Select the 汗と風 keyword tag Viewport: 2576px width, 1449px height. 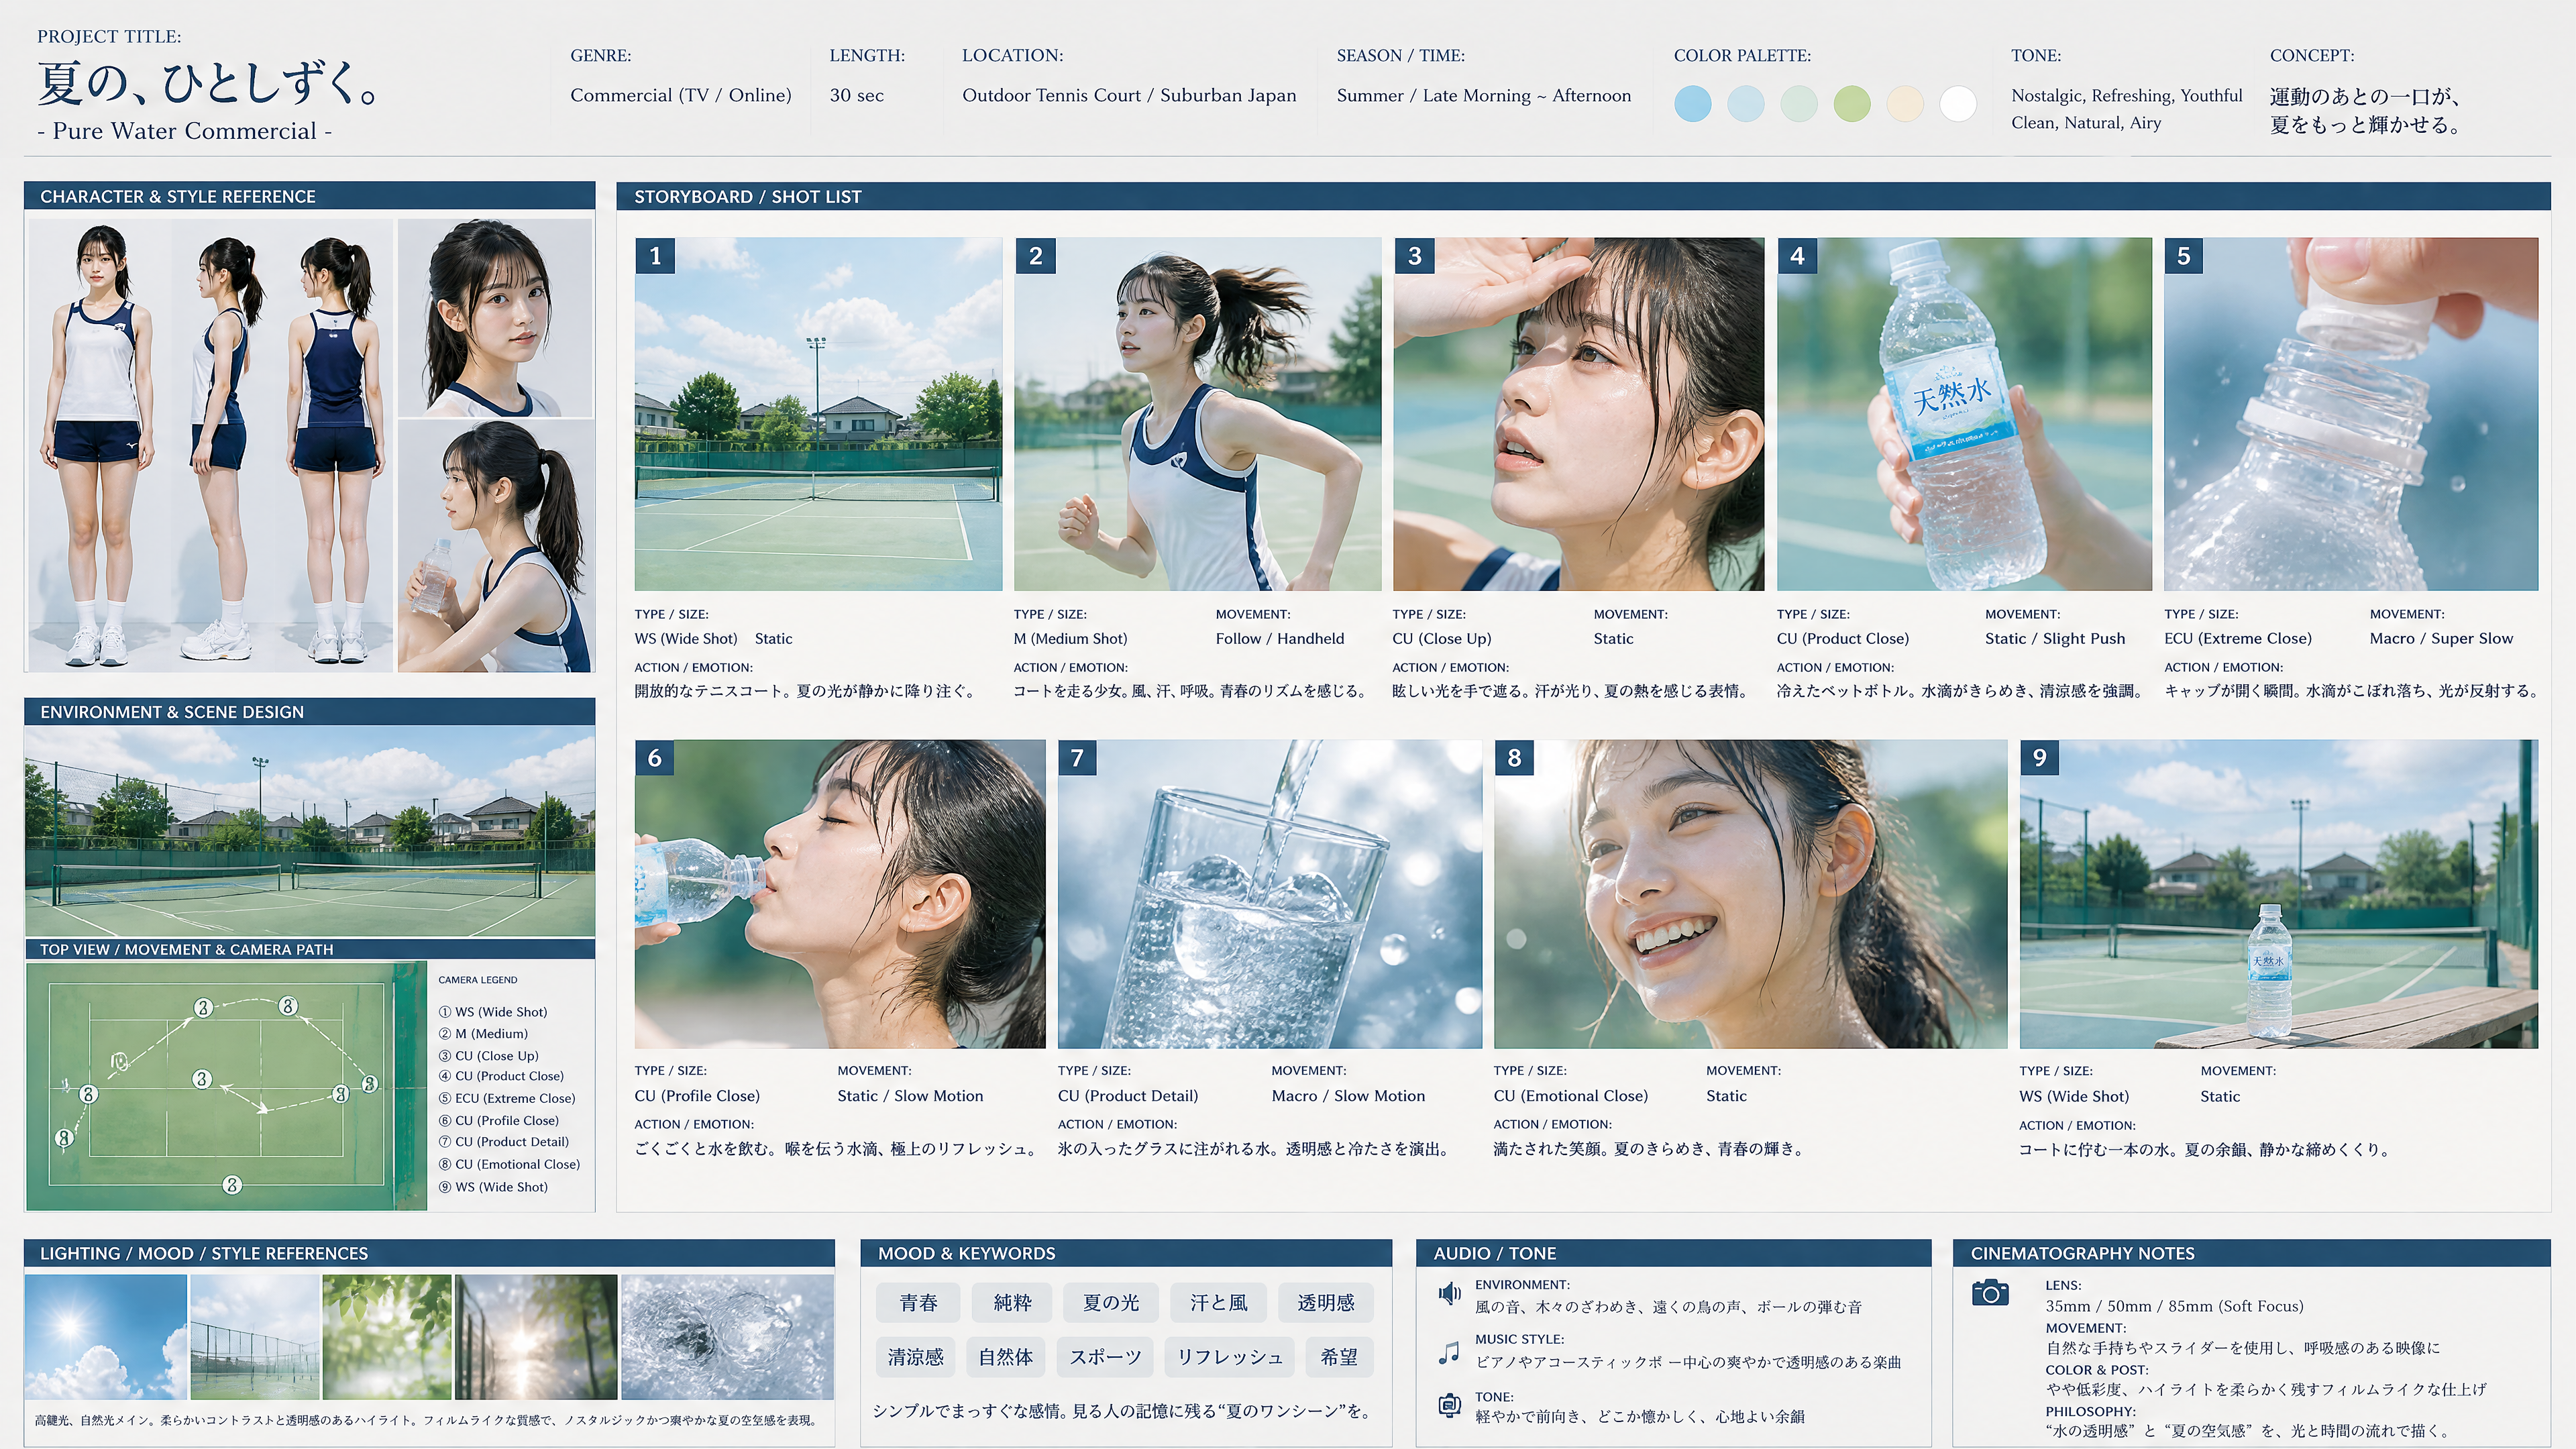(x=1218, y=1302)
